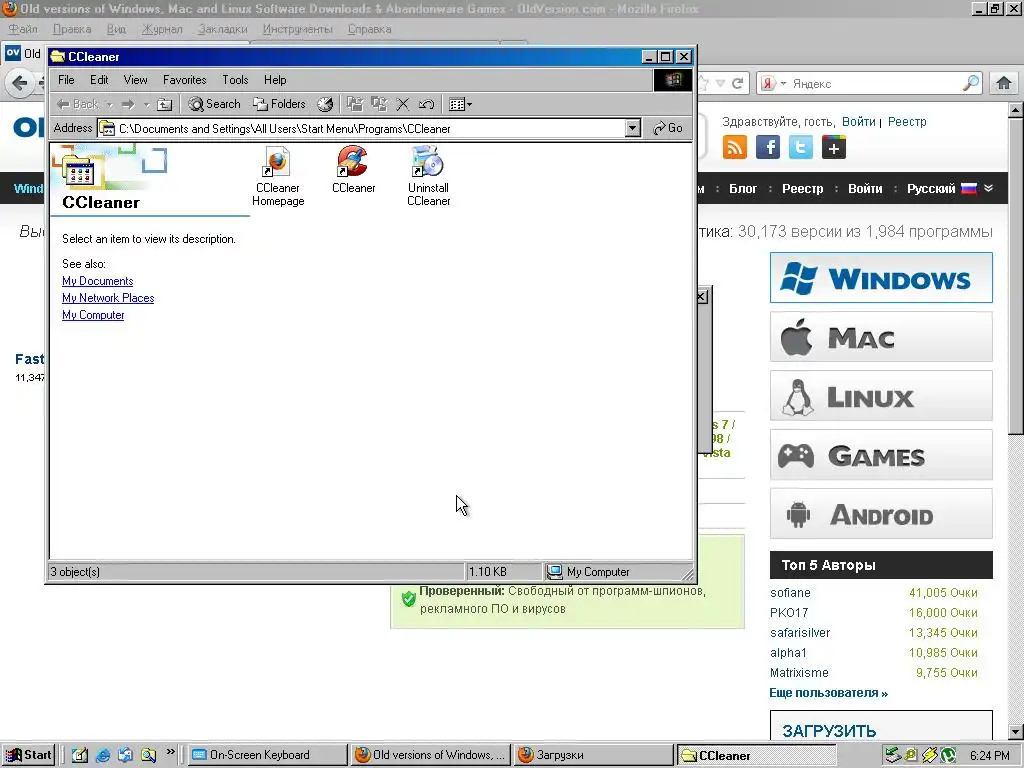1024x768 pixels.
Task: Open the View menu in CCleaner window
Action: 135,80
